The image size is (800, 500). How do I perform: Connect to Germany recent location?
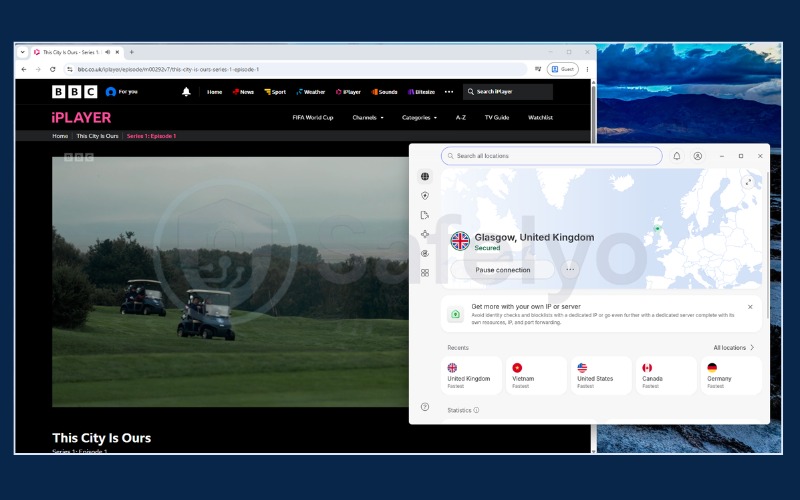pyautogui.click(x=731, y=376)
